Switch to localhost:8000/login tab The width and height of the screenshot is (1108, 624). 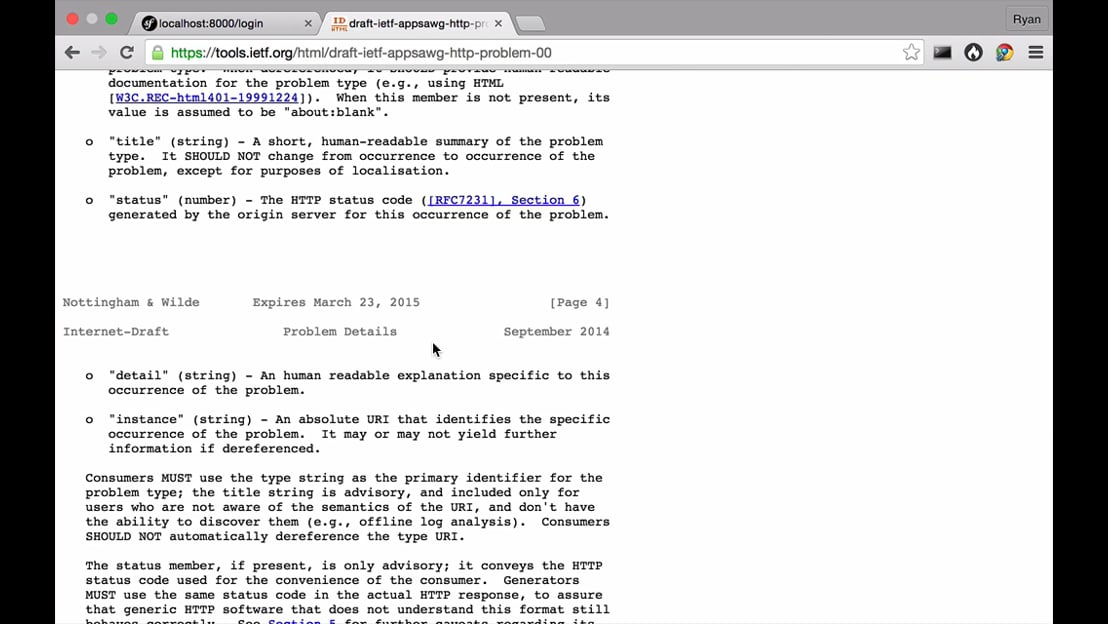[x=223, y=23]
